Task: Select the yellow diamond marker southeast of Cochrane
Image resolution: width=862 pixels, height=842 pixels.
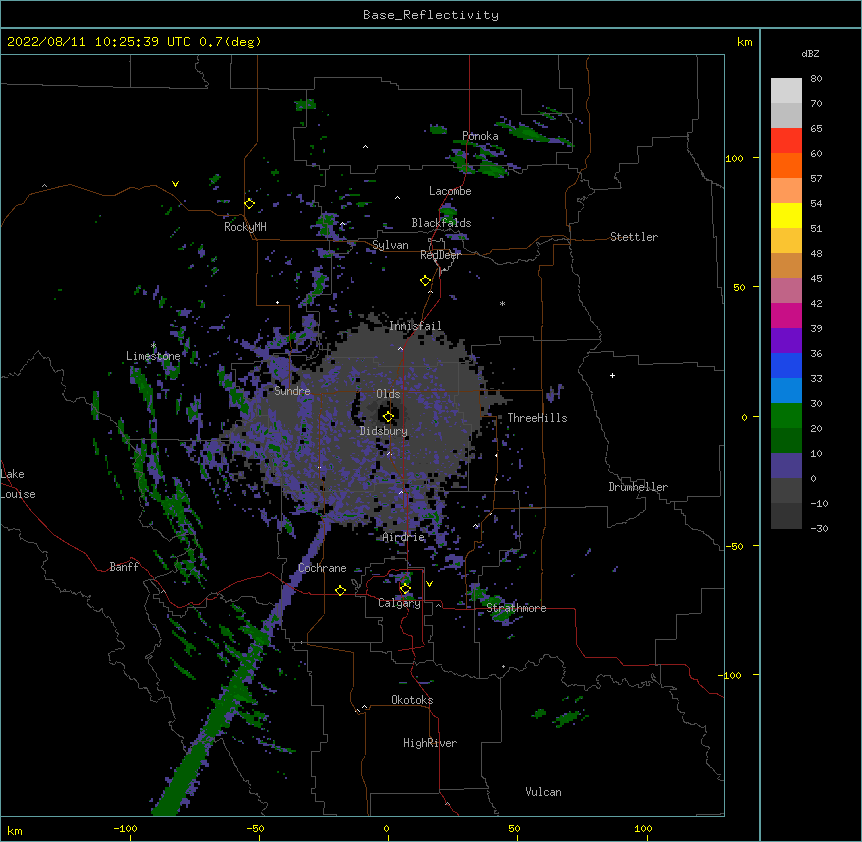Action: pos(340,590)
